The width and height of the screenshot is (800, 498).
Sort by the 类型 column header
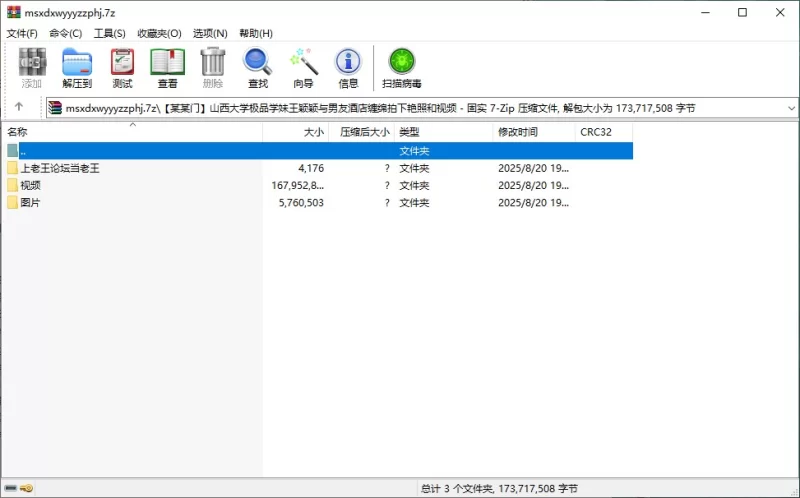point(444,132)
